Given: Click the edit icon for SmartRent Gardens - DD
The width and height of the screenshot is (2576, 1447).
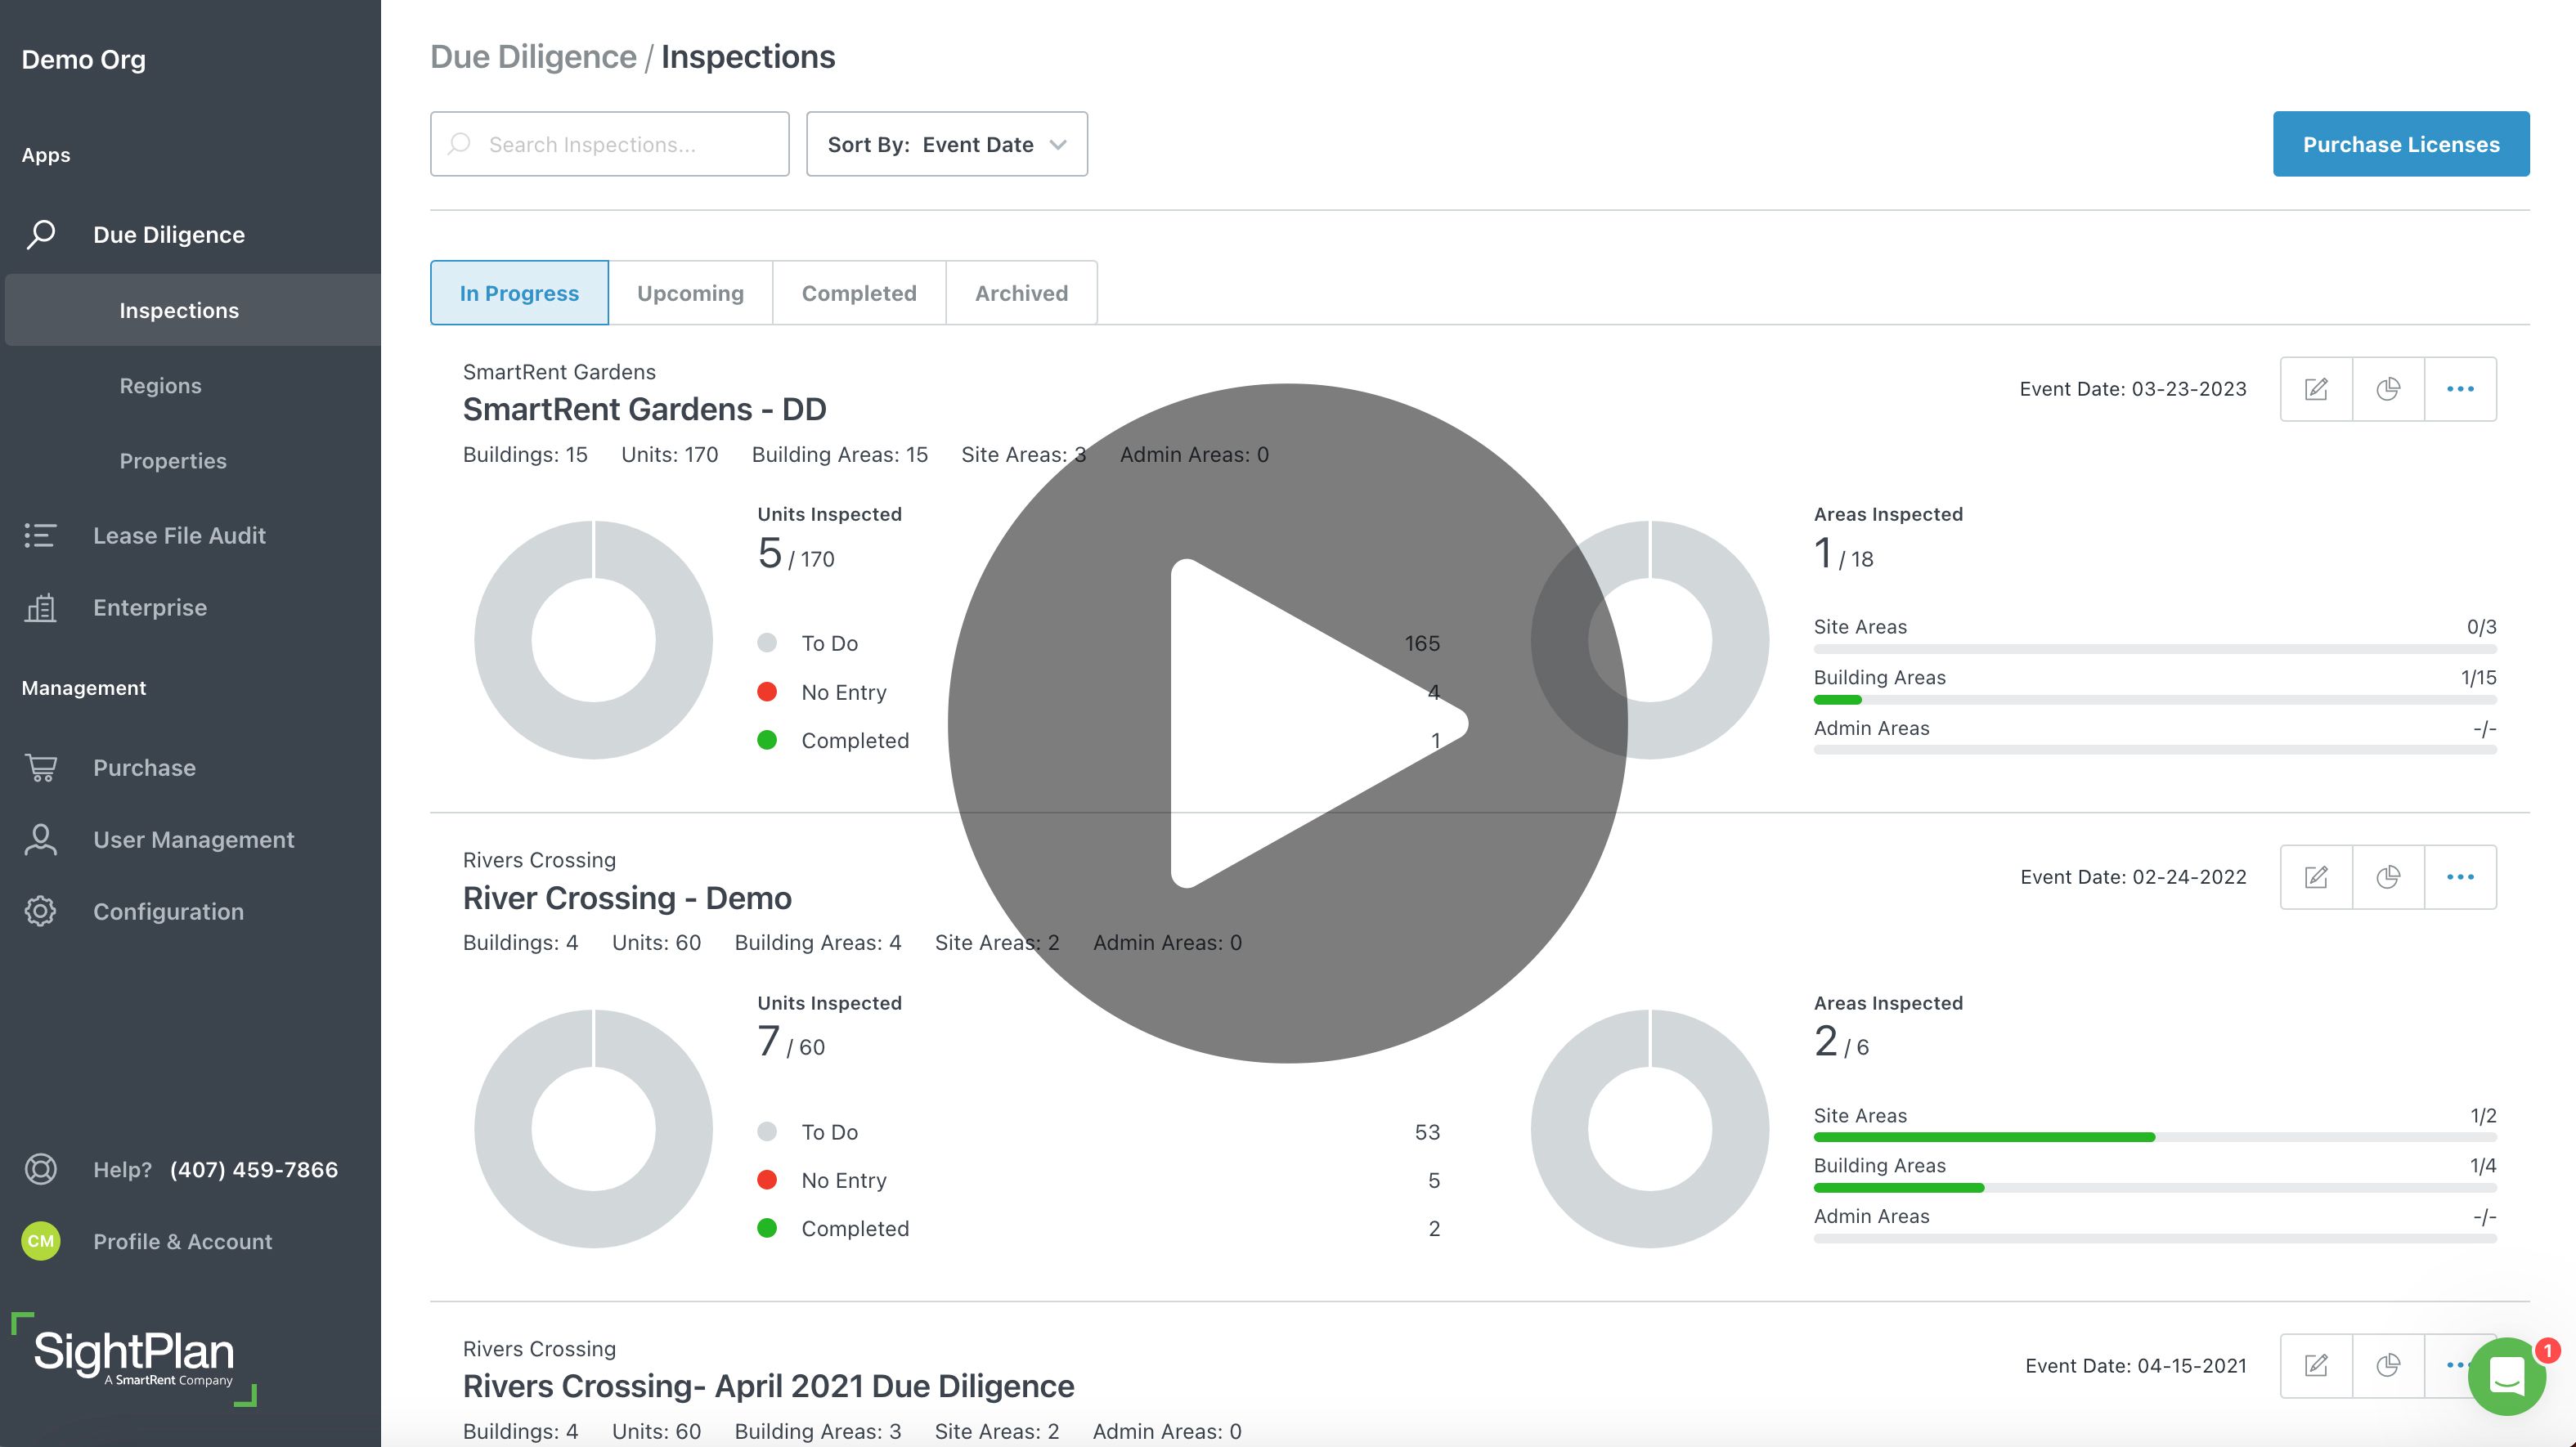Looking at the screenshot, I should point(2316,389).
